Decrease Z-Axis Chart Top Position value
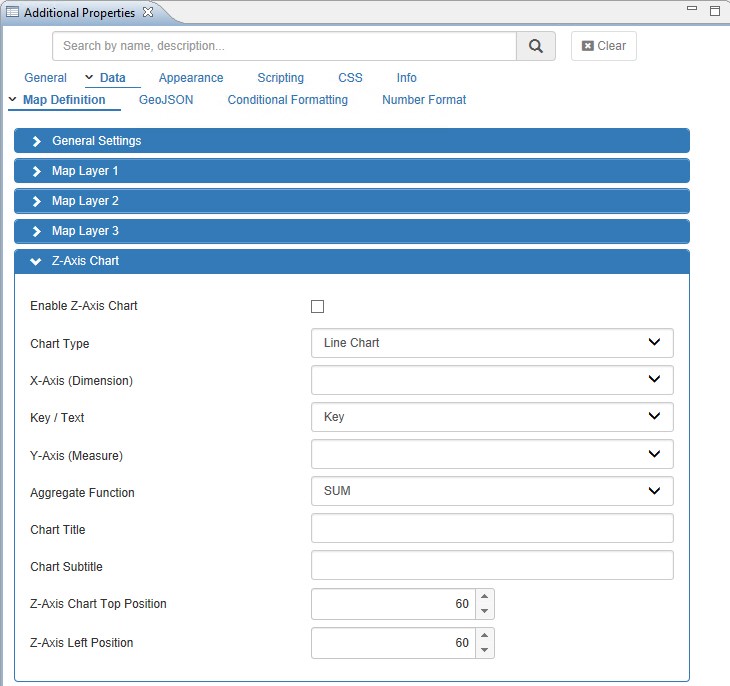This screenshot has width=730, height=686. (484, 611)
